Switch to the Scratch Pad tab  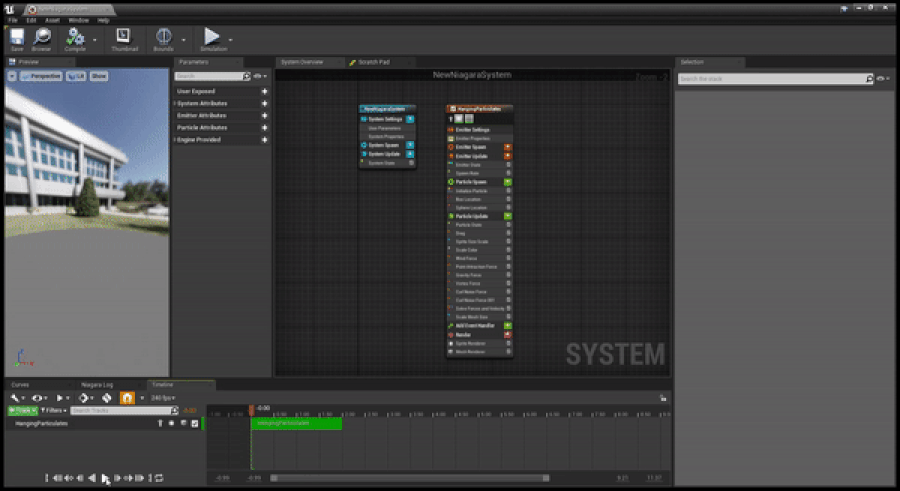pos(374,62)
